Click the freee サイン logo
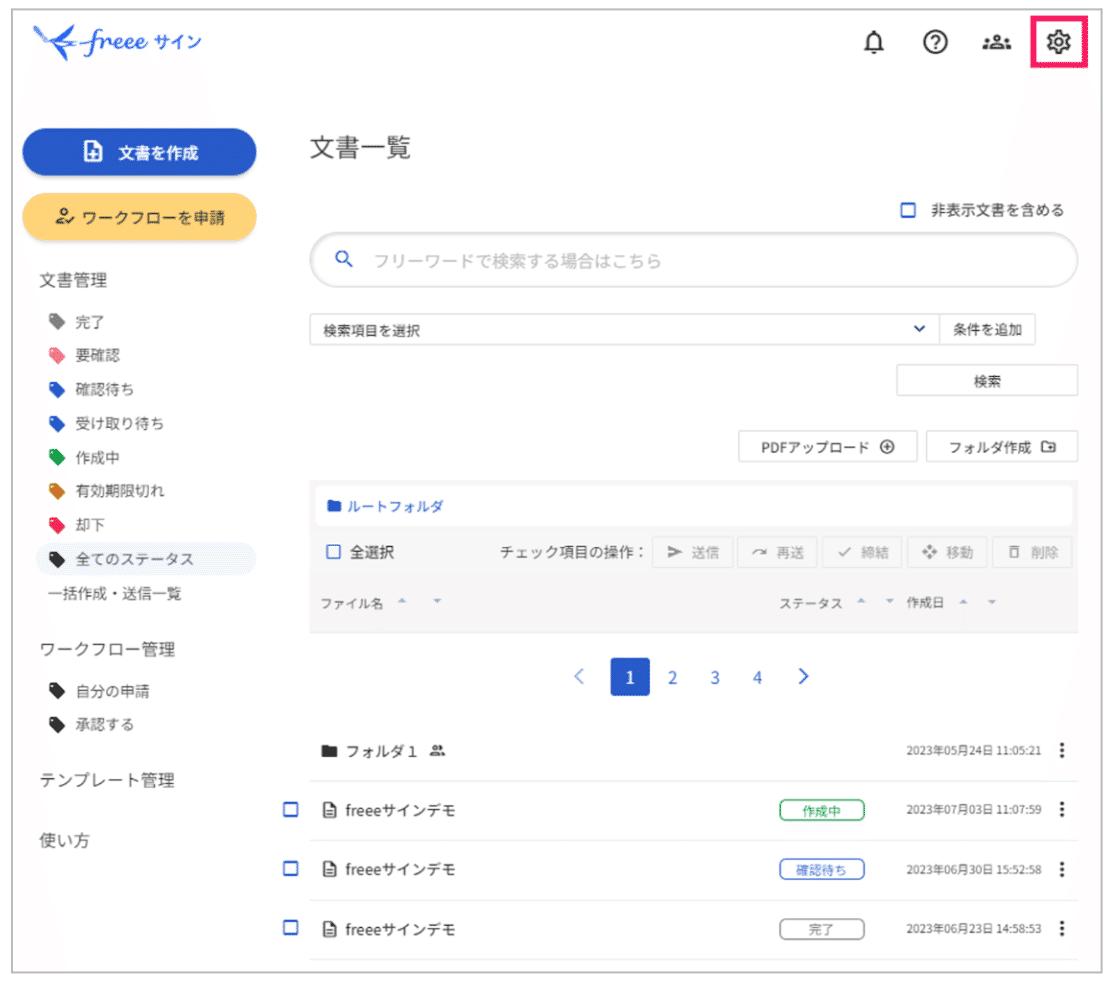The image size is (1114, 984). click(118, 42)
